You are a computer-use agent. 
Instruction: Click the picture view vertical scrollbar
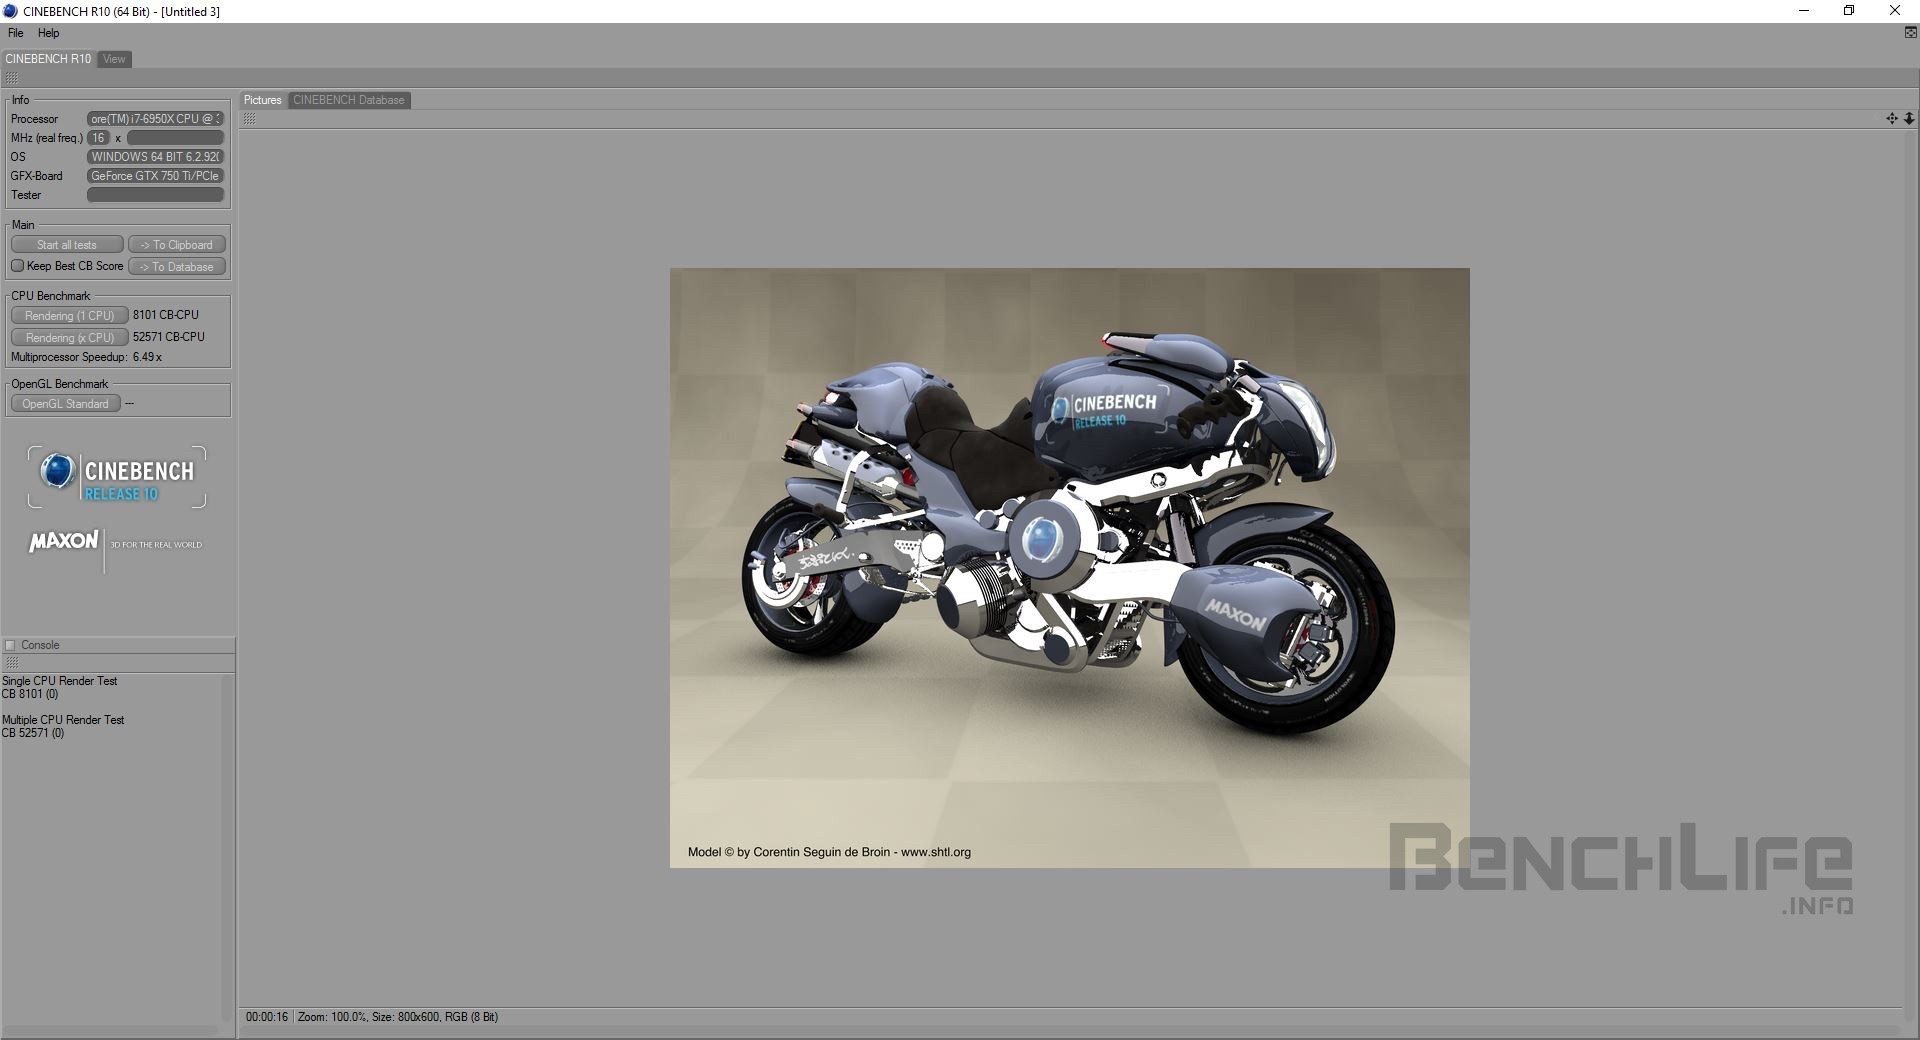click(x=1910, y=568)
